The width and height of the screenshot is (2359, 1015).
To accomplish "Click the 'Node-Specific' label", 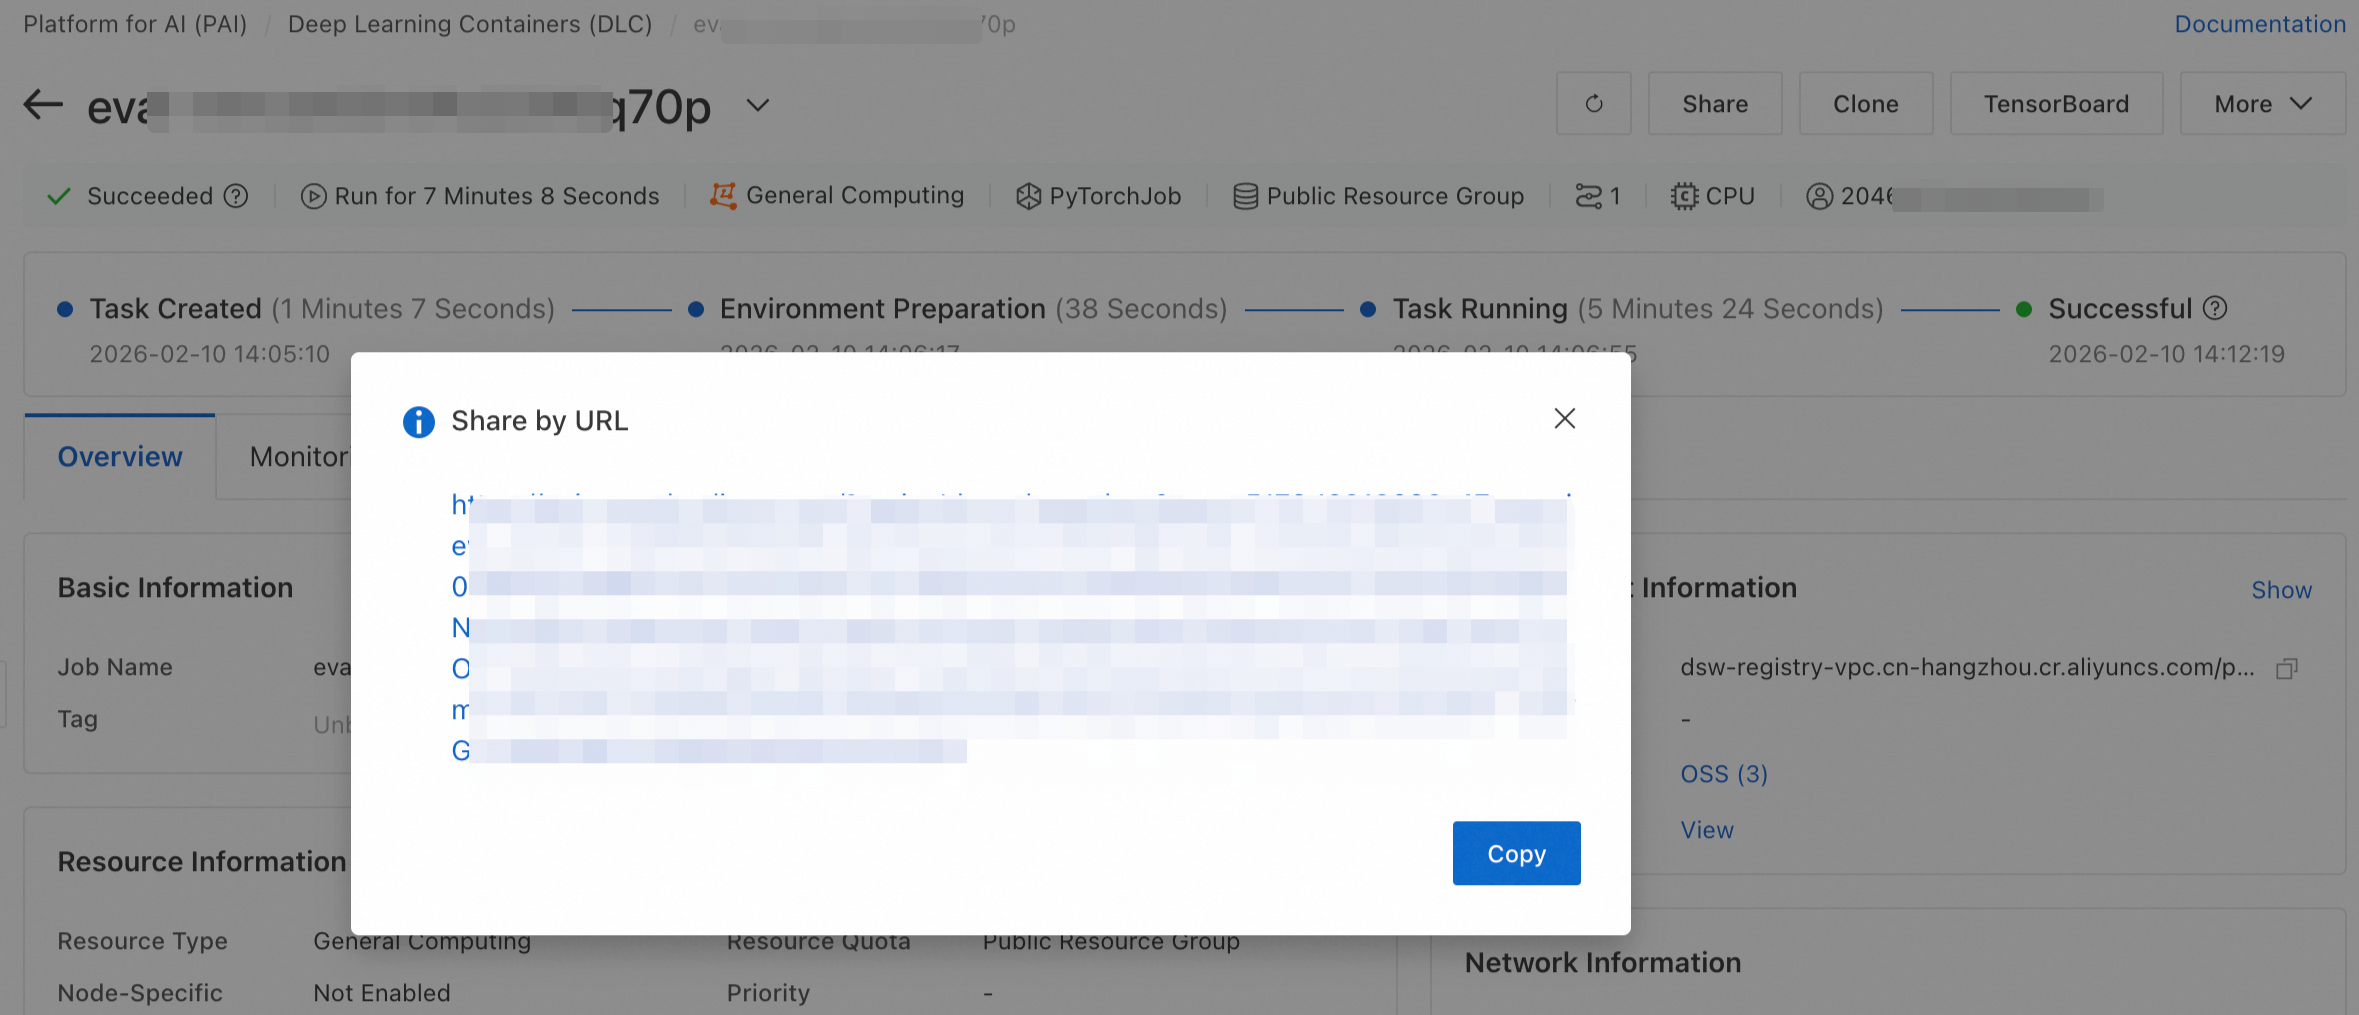I will (140, 993).
